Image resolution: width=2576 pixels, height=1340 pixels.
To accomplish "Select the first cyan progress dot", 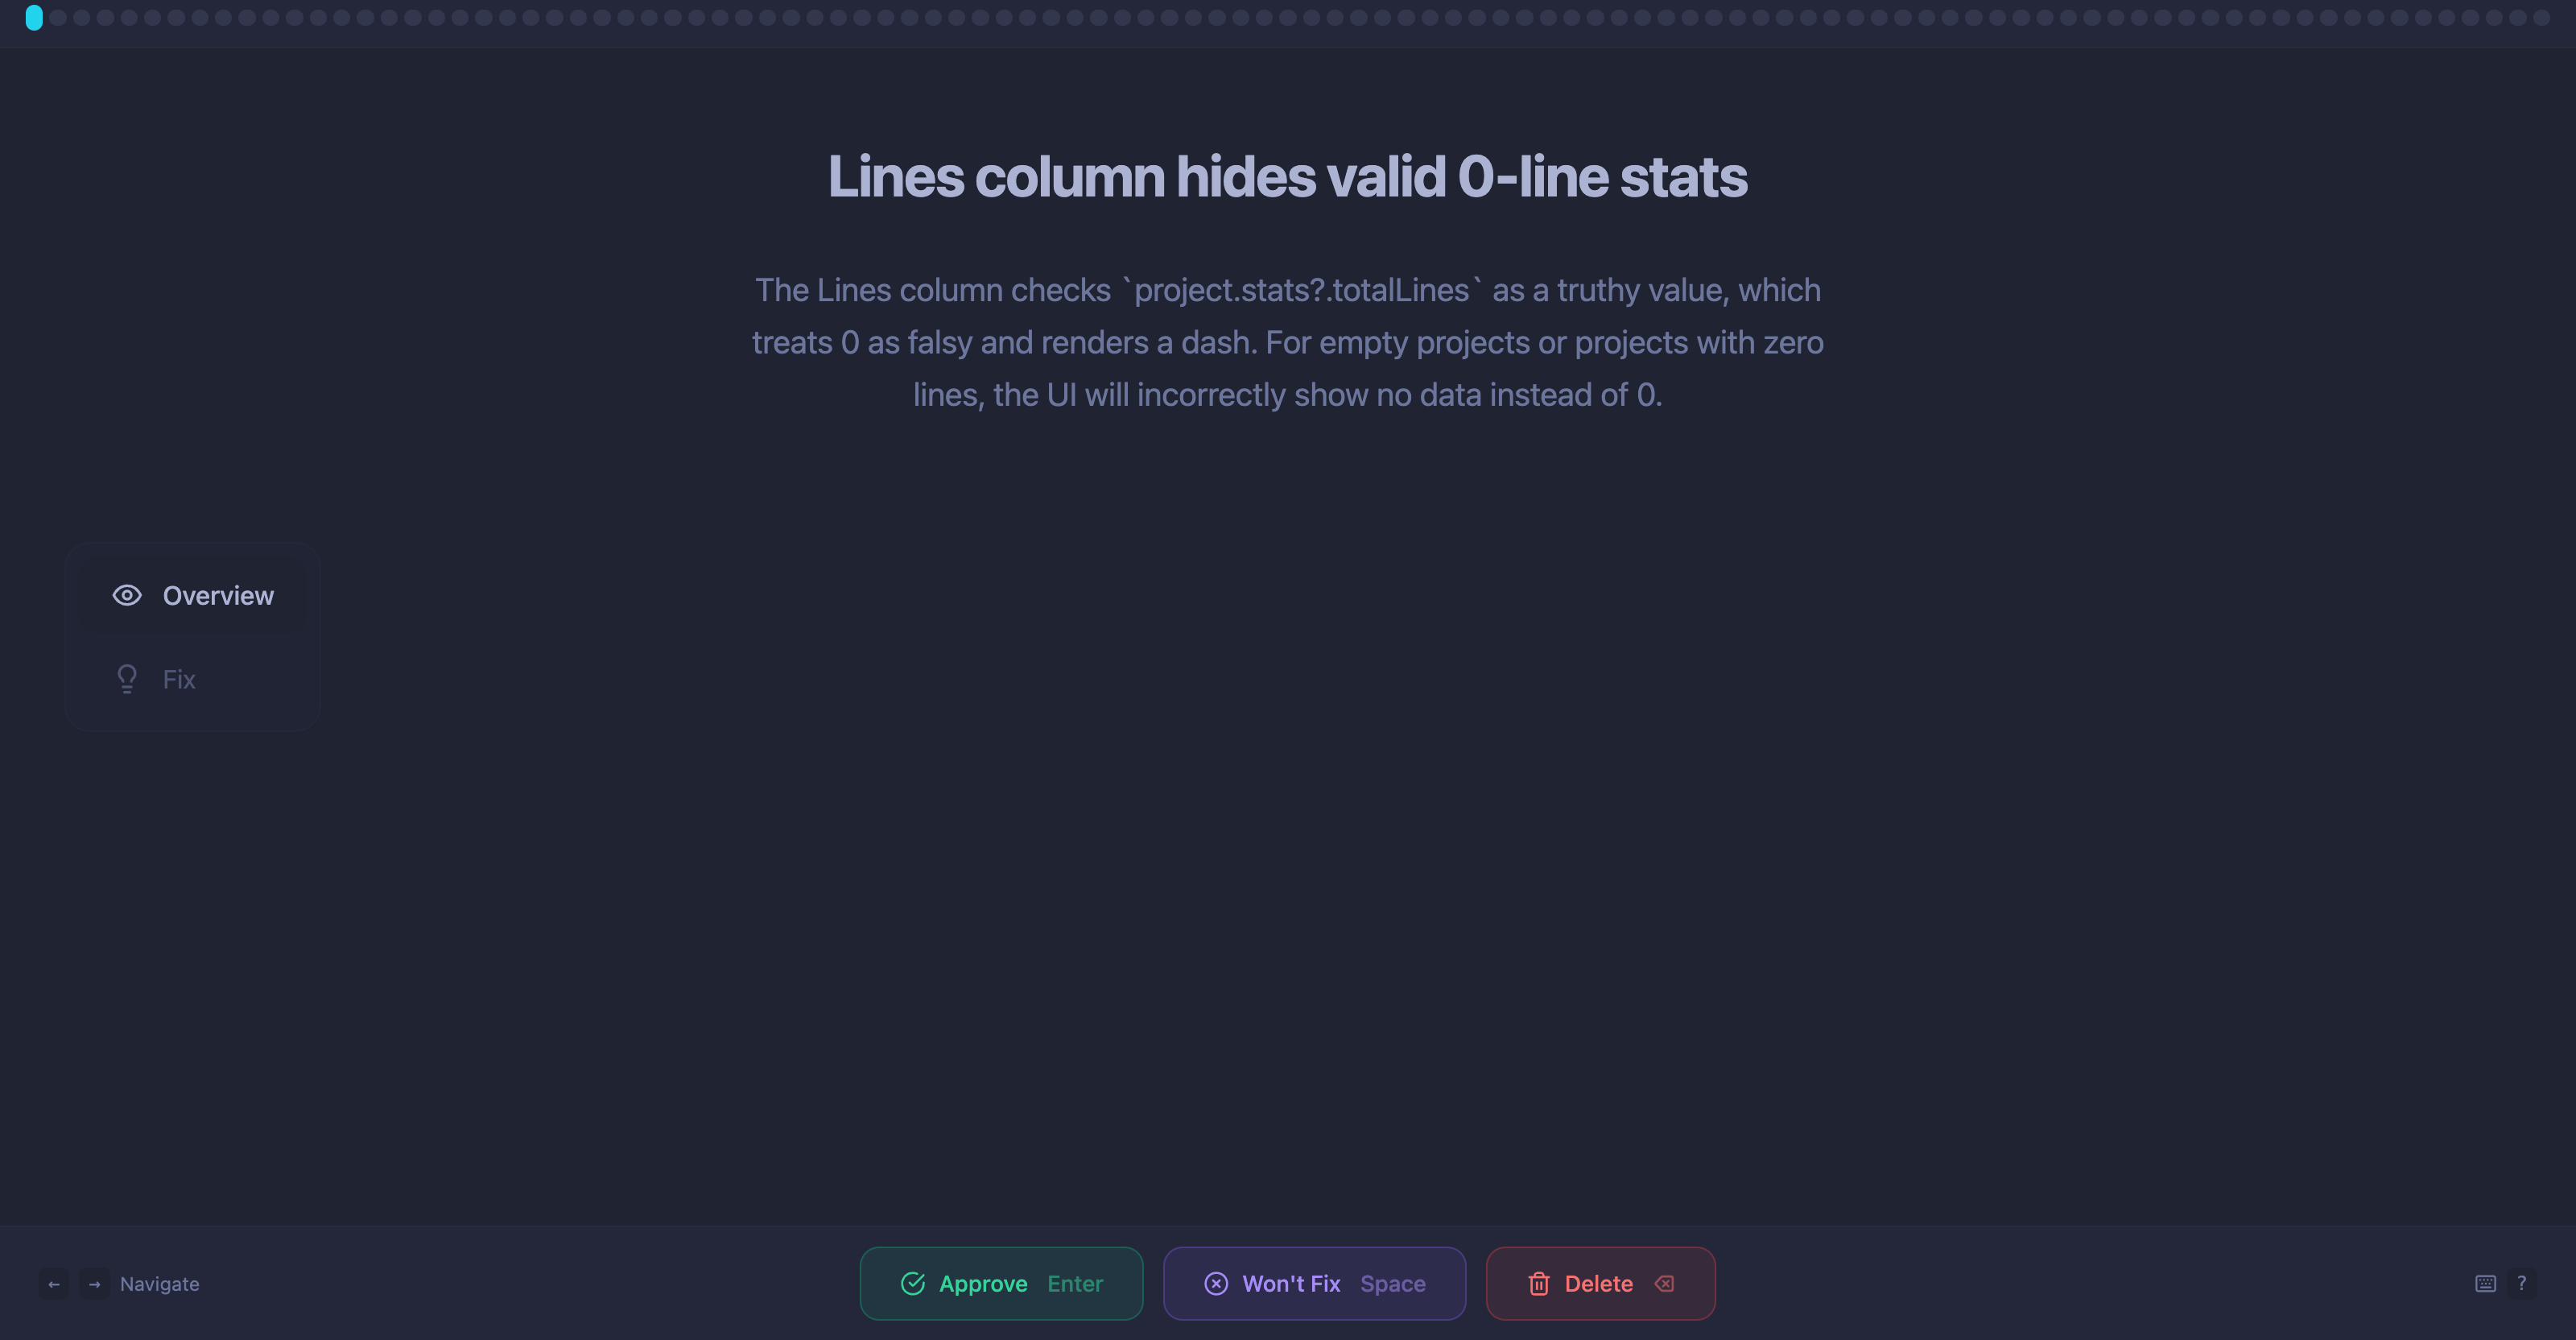I will coord(34,17).
